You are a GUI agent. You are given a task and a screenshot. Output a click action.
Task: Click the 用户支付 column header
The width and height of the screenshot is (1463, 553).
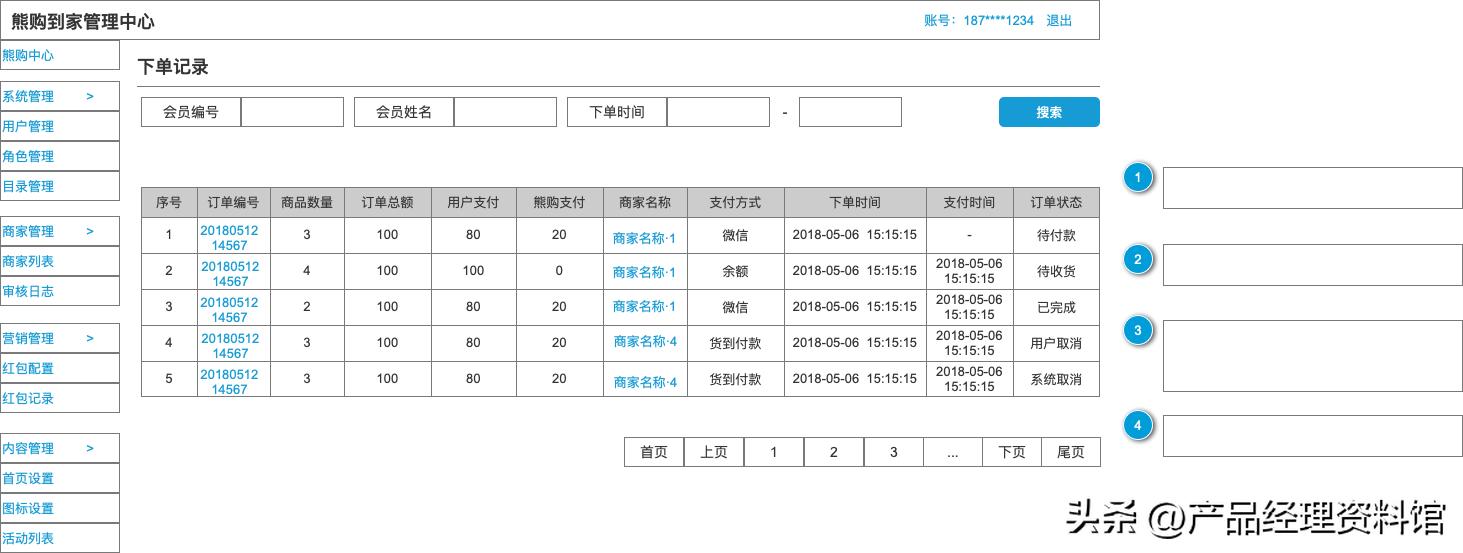(x=474, y=202)
